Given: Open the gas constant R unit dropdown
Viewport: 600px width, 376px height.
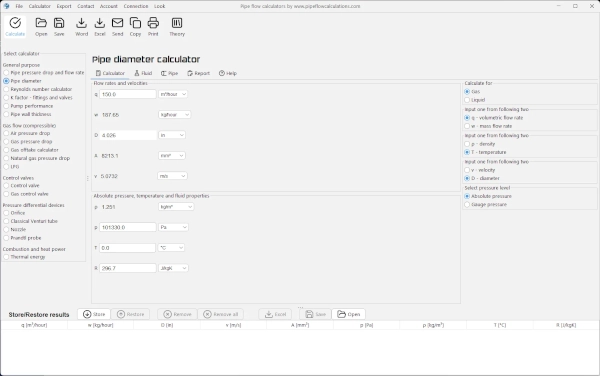Looking at the screenshot, I should click(x=173, y=268).
